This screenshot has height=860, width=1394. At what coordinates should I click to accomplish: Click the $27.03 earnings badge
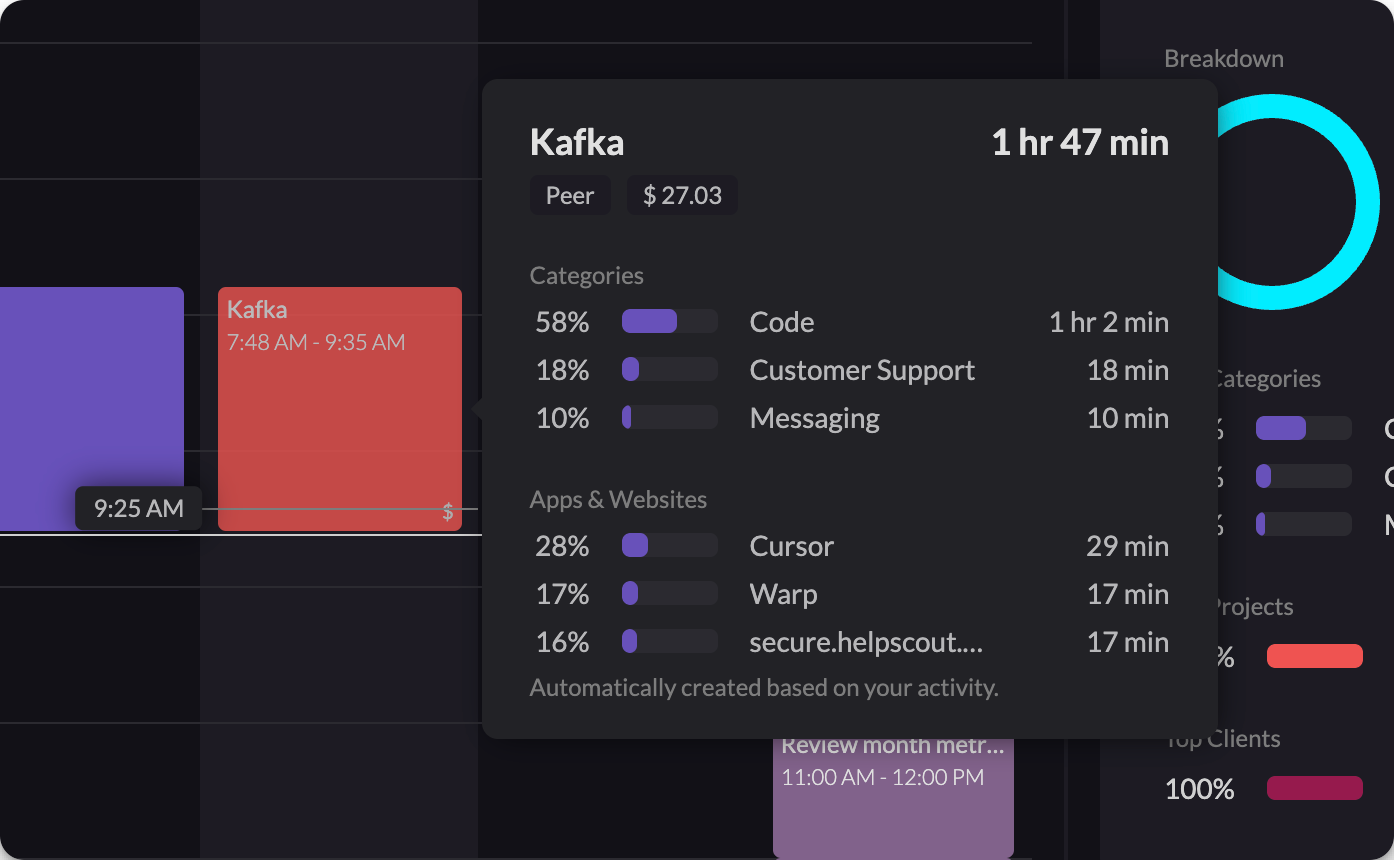(682, 195)
